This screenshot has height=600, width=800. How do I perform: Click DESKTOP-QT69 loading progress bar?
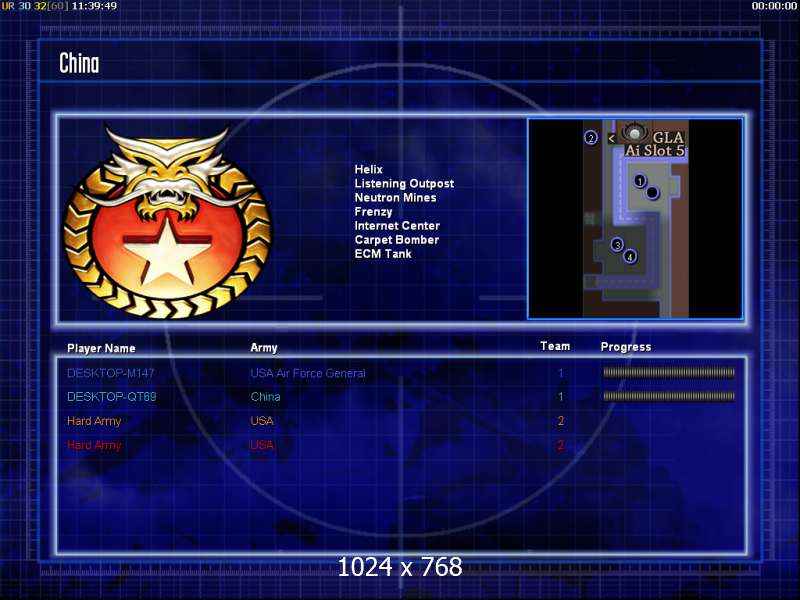click(x=669, y=396)
